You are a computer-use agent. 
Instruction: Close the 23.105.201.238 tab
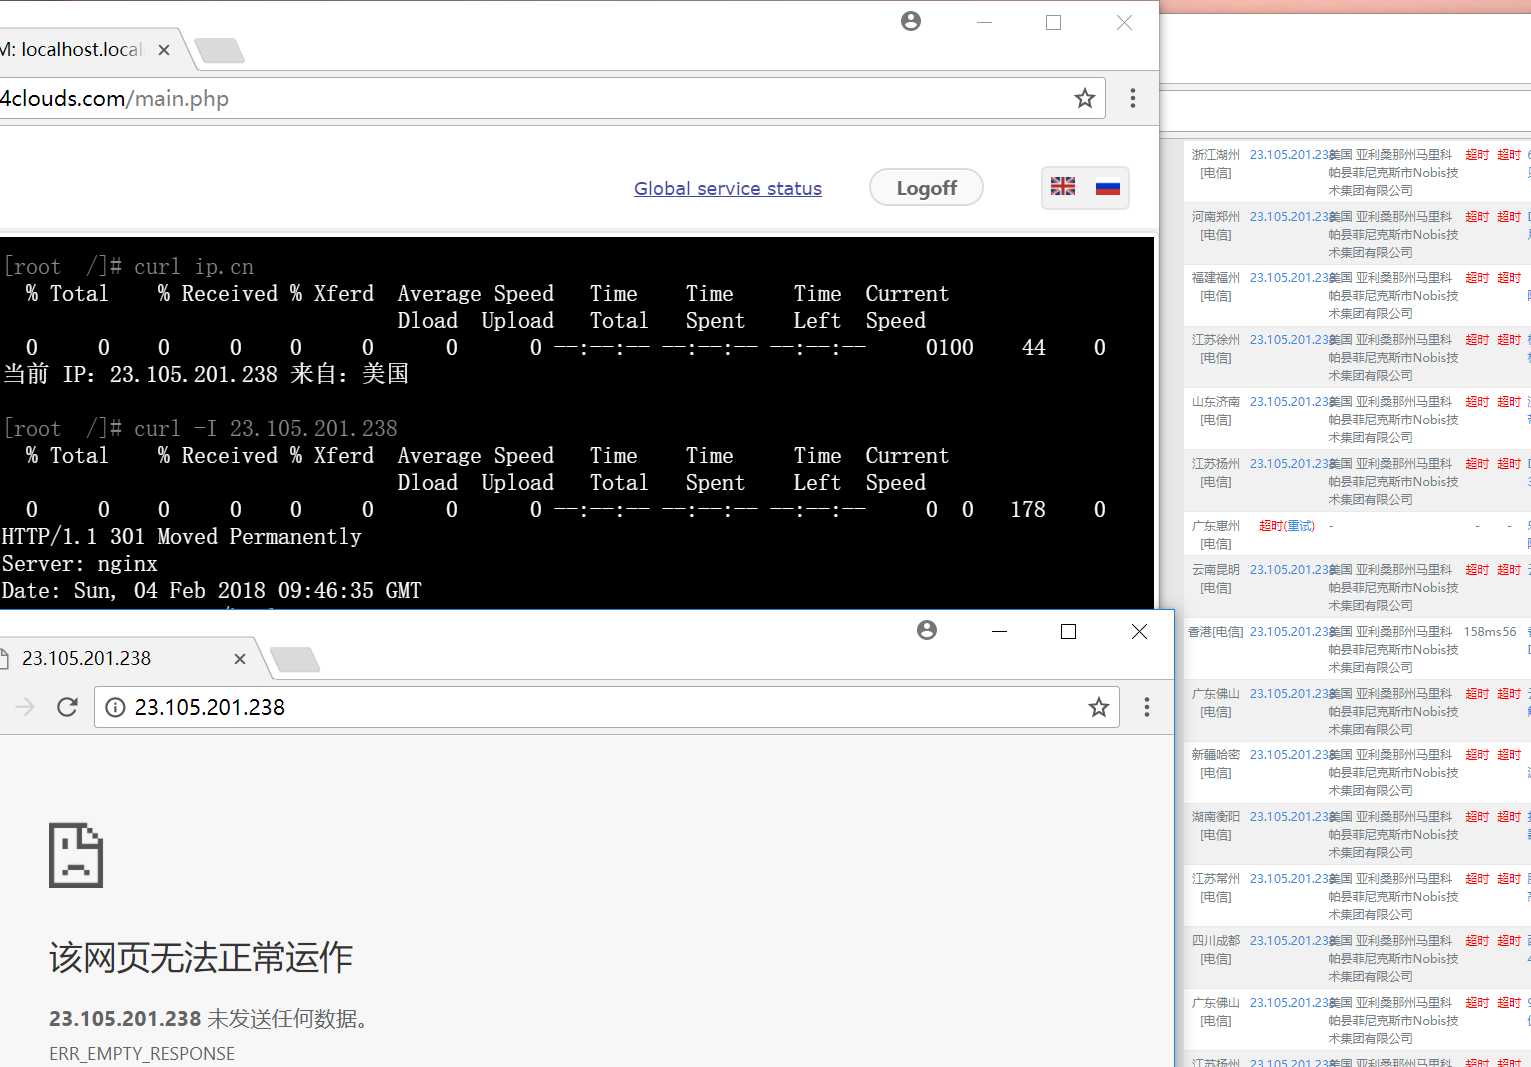pos(240,659)
